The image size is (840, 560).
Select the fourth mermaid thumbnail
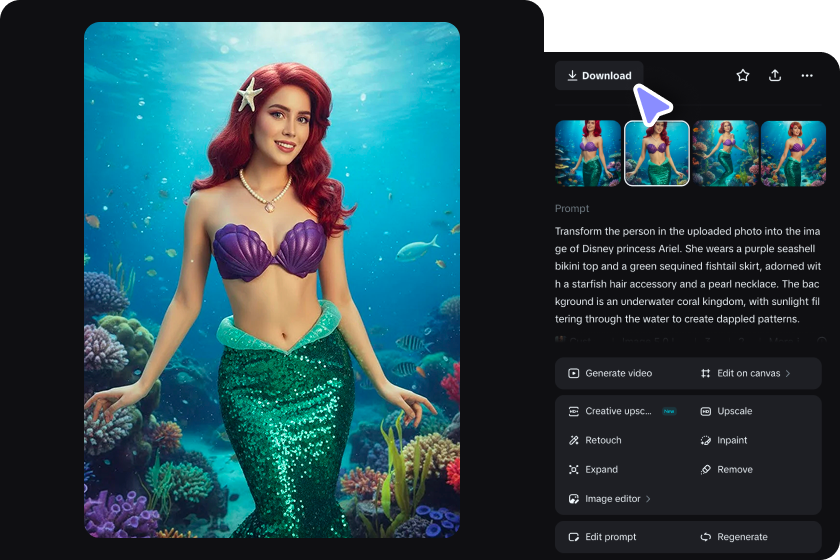coord(793,153)
